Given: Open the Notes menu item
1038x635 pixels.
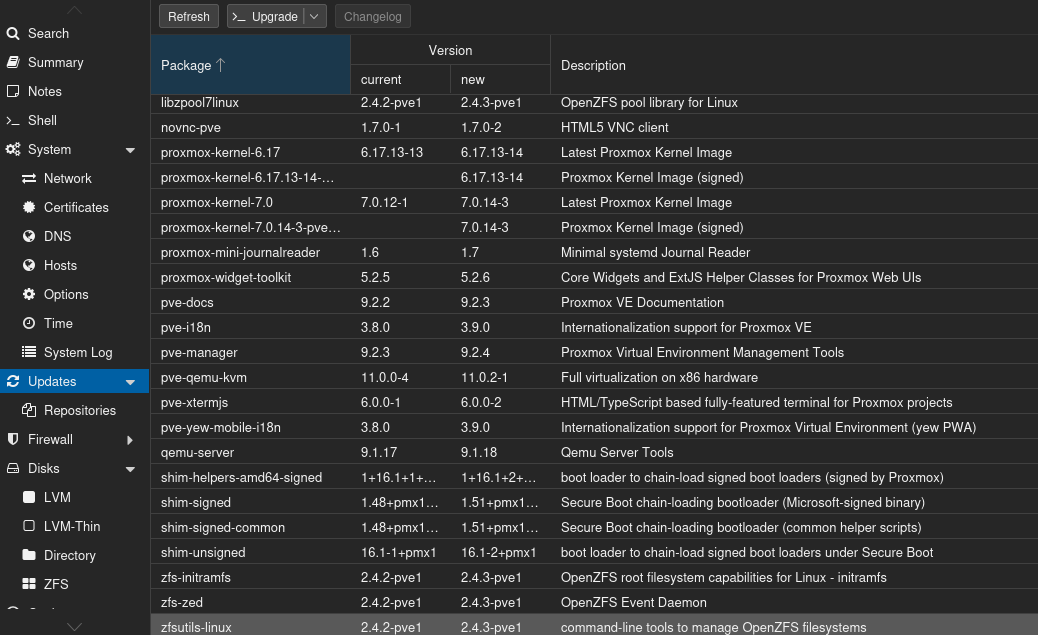Looking at the screenshot, I should coord(75,91).
